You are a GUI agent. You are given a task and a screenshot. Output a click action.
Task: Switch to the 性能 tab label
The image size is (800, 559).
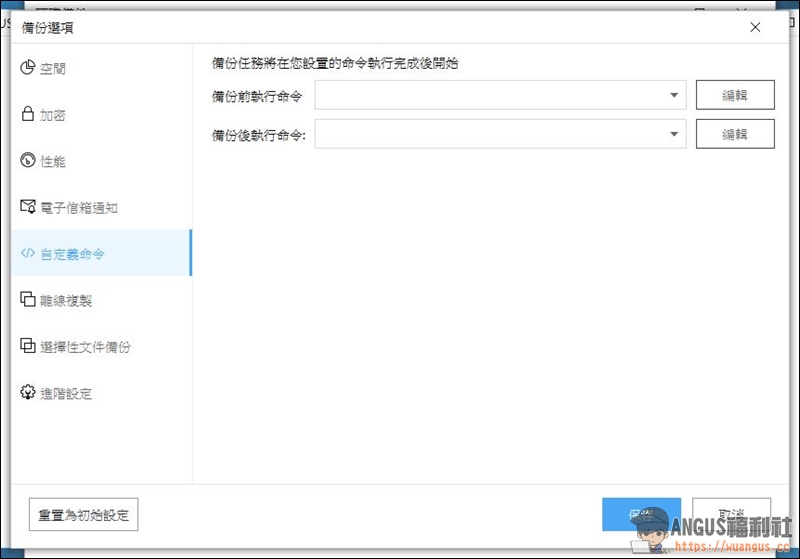click(53, 162)
